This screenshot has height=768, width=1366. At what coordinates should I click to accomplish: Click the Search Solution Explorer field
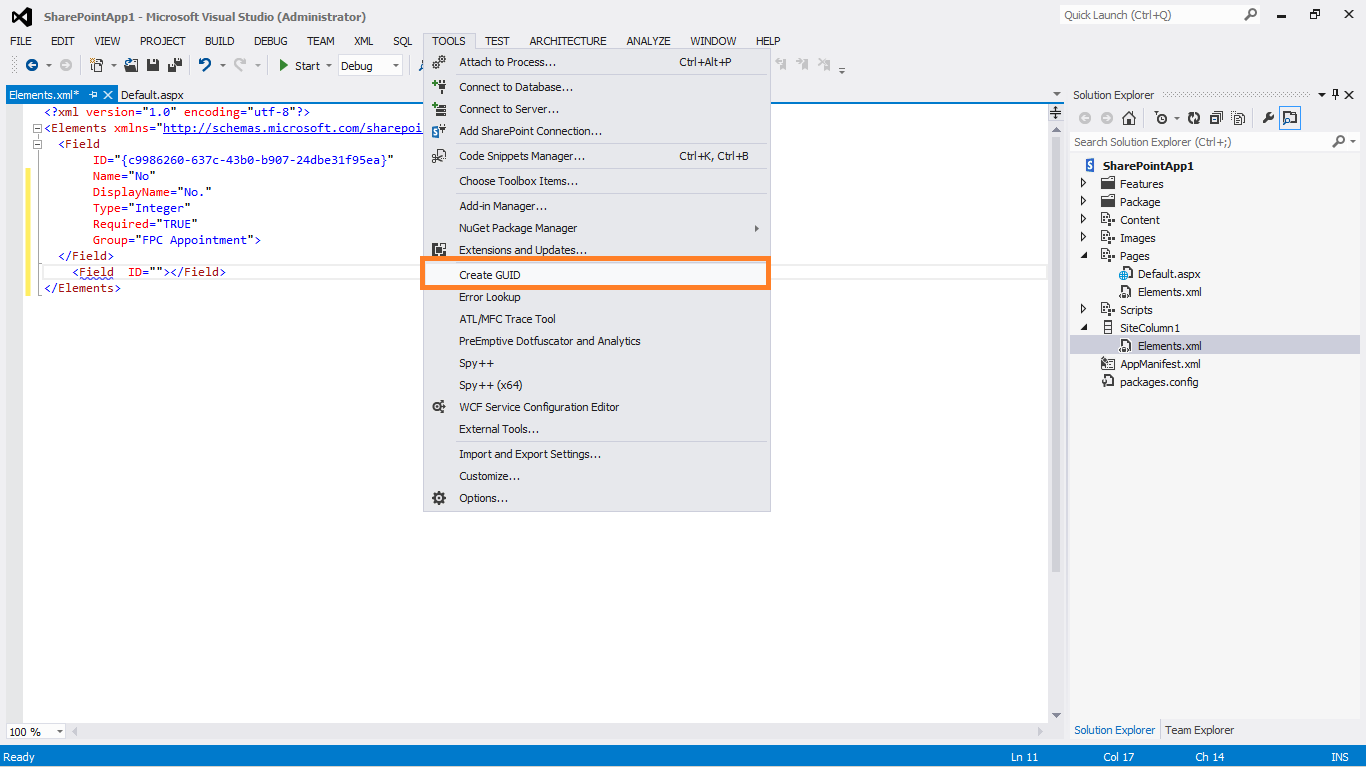(1200, 142)
